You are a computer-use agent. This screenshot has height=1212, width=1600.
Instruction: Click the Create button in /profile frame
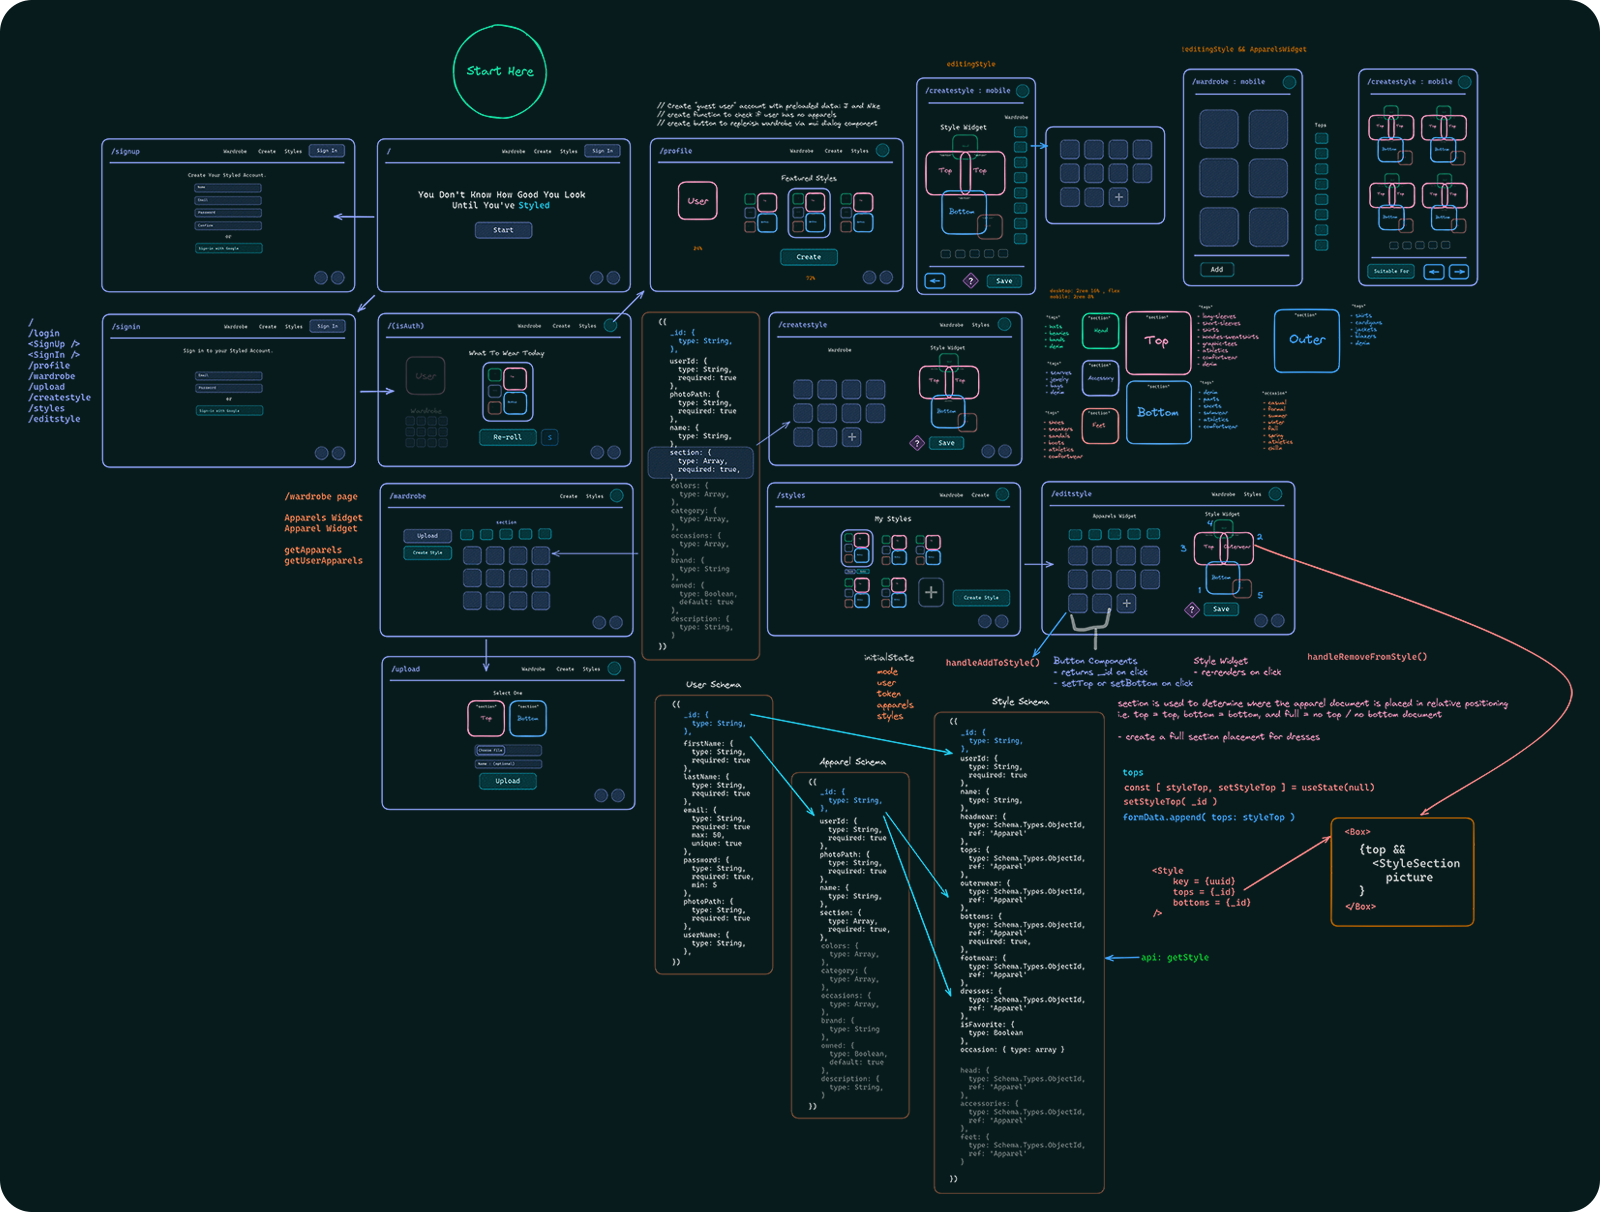[808, 257]
